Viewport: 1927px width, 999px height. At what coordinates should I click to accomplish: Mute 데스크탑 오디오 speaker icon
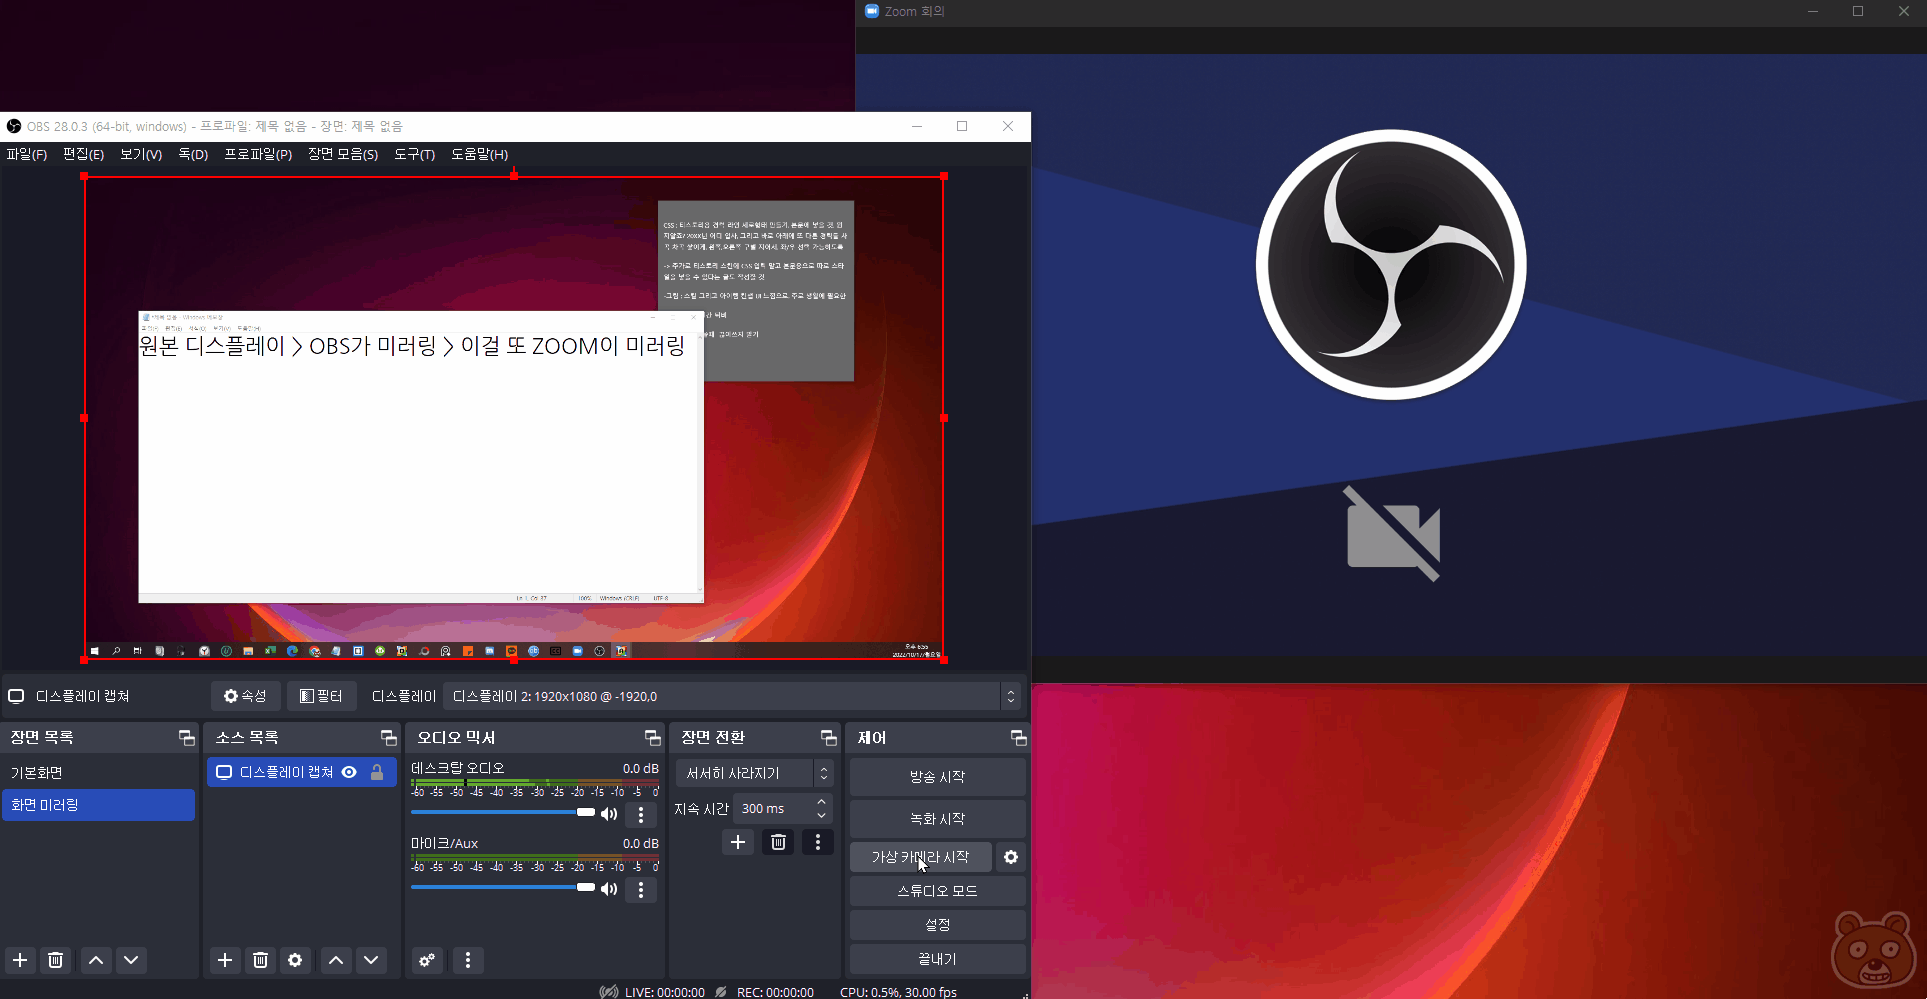tap(609, 814)
